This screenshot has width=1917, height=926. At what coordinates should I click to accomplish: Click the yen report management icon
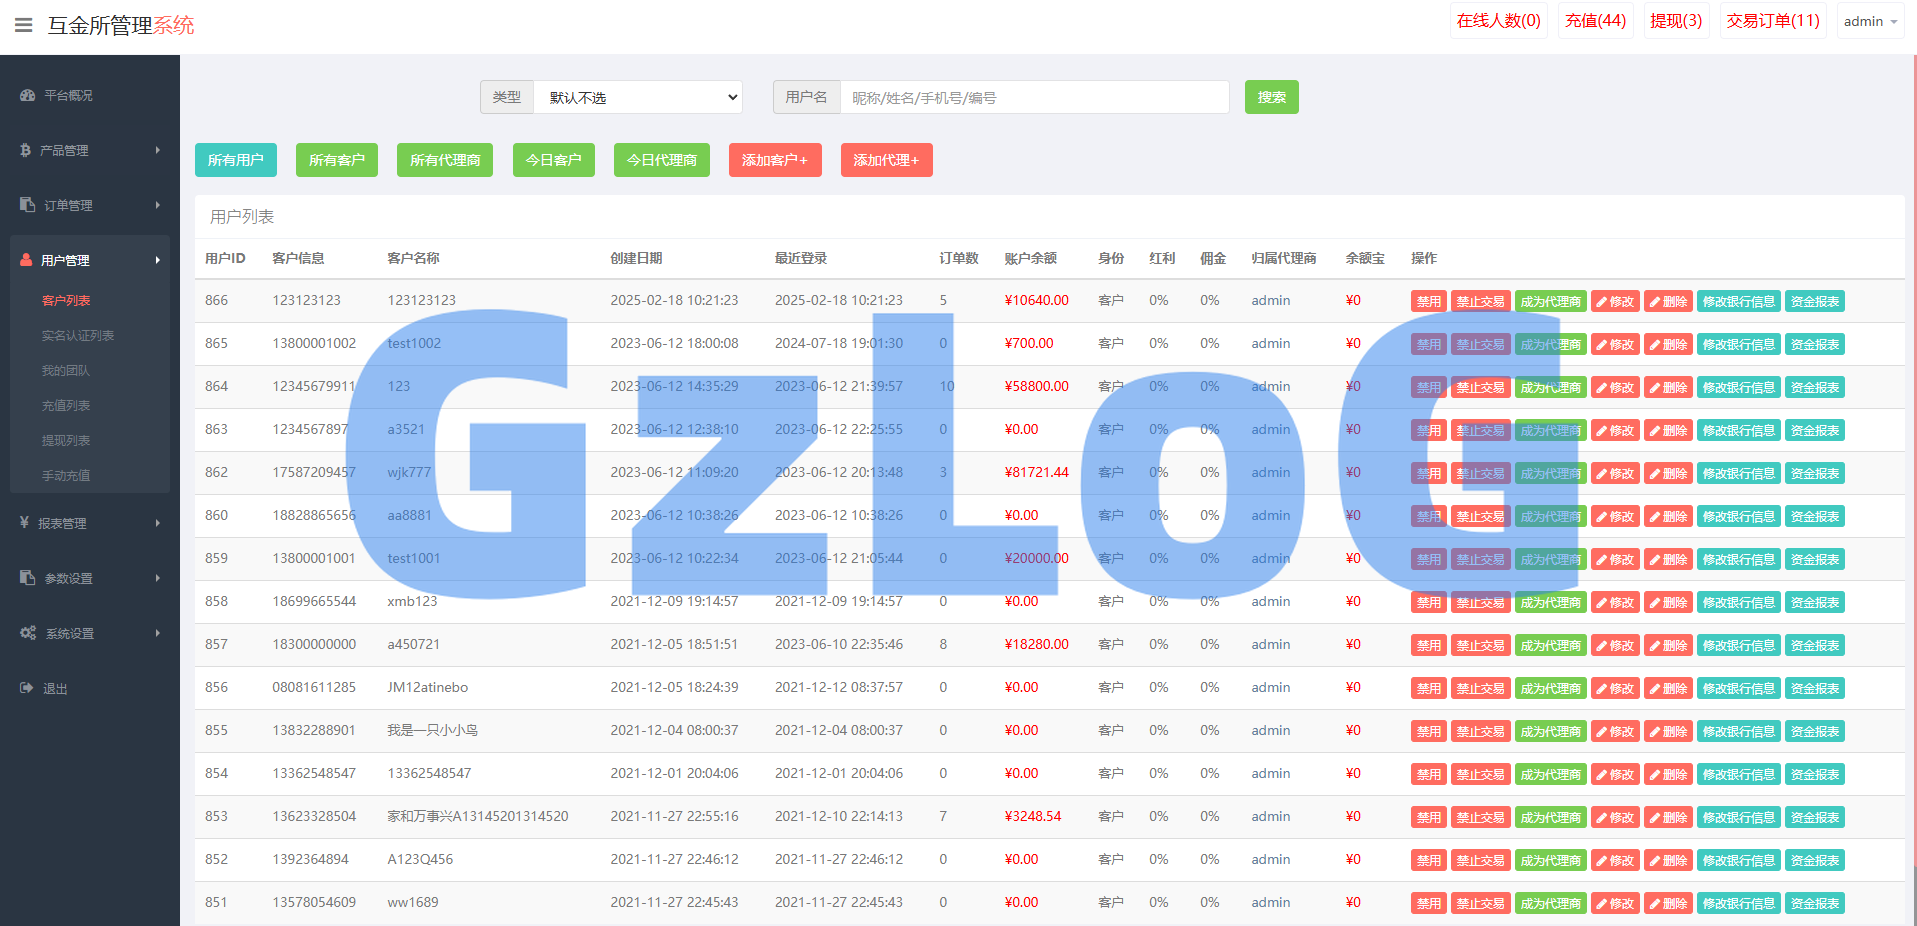25,523
